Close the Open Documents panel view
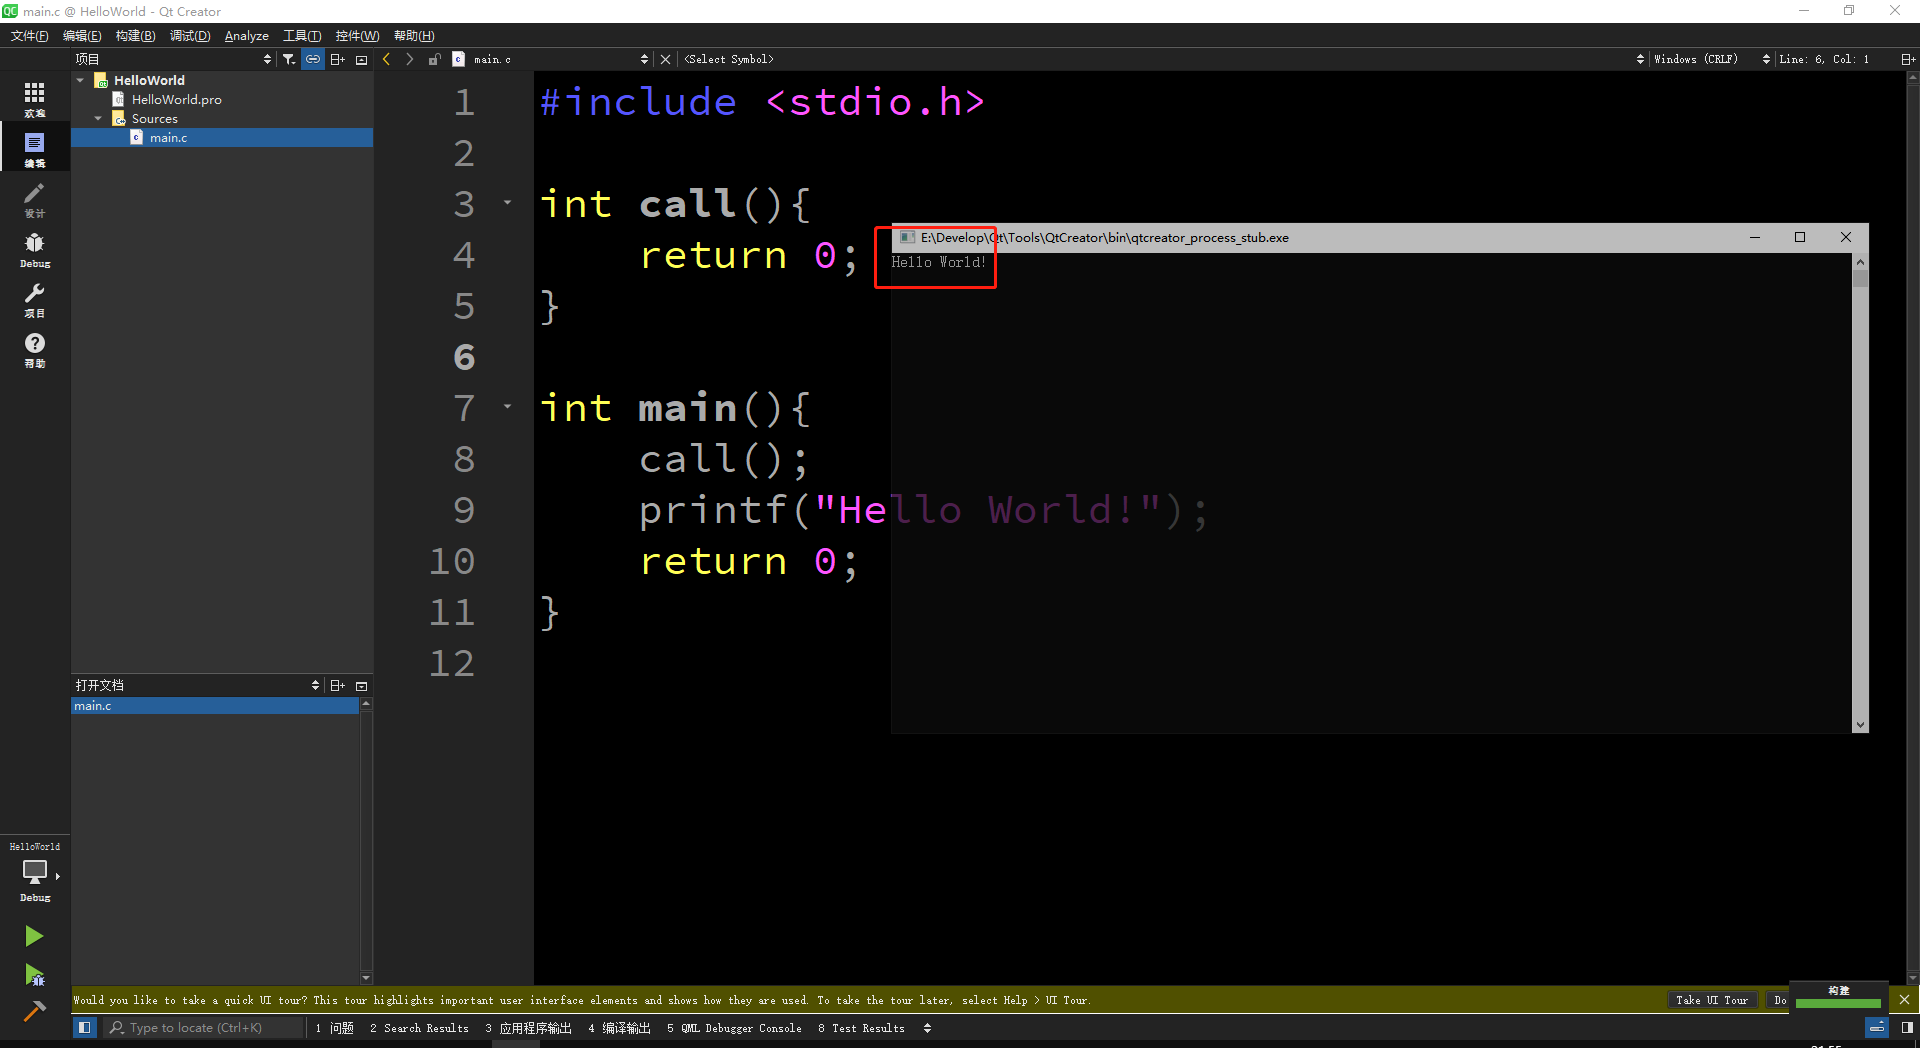This screenshot has height=1048, width=1920. pyautogui.click(x=362, y=685)
